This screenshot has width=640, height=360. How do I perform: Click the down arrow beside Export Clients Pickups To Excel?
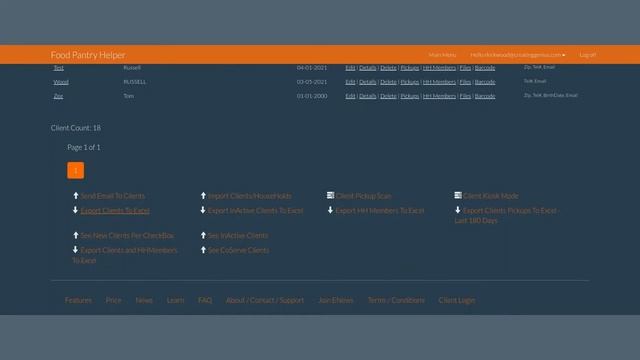[x=458, y=210]
